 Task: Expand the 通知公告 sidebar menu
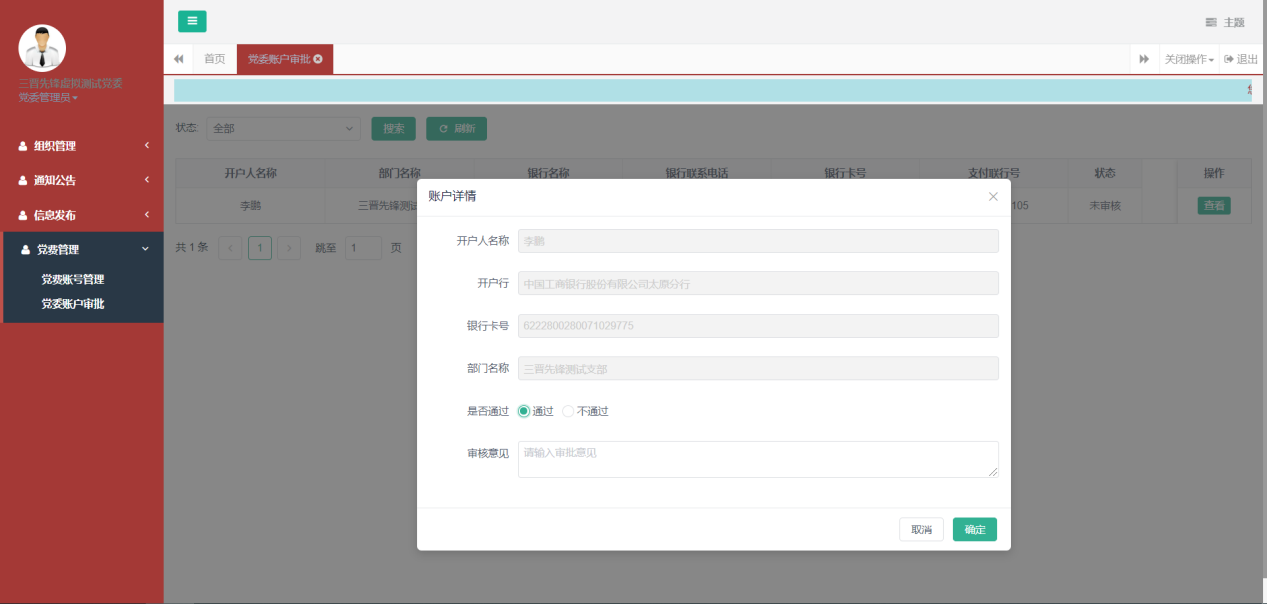tap(82, 180)
